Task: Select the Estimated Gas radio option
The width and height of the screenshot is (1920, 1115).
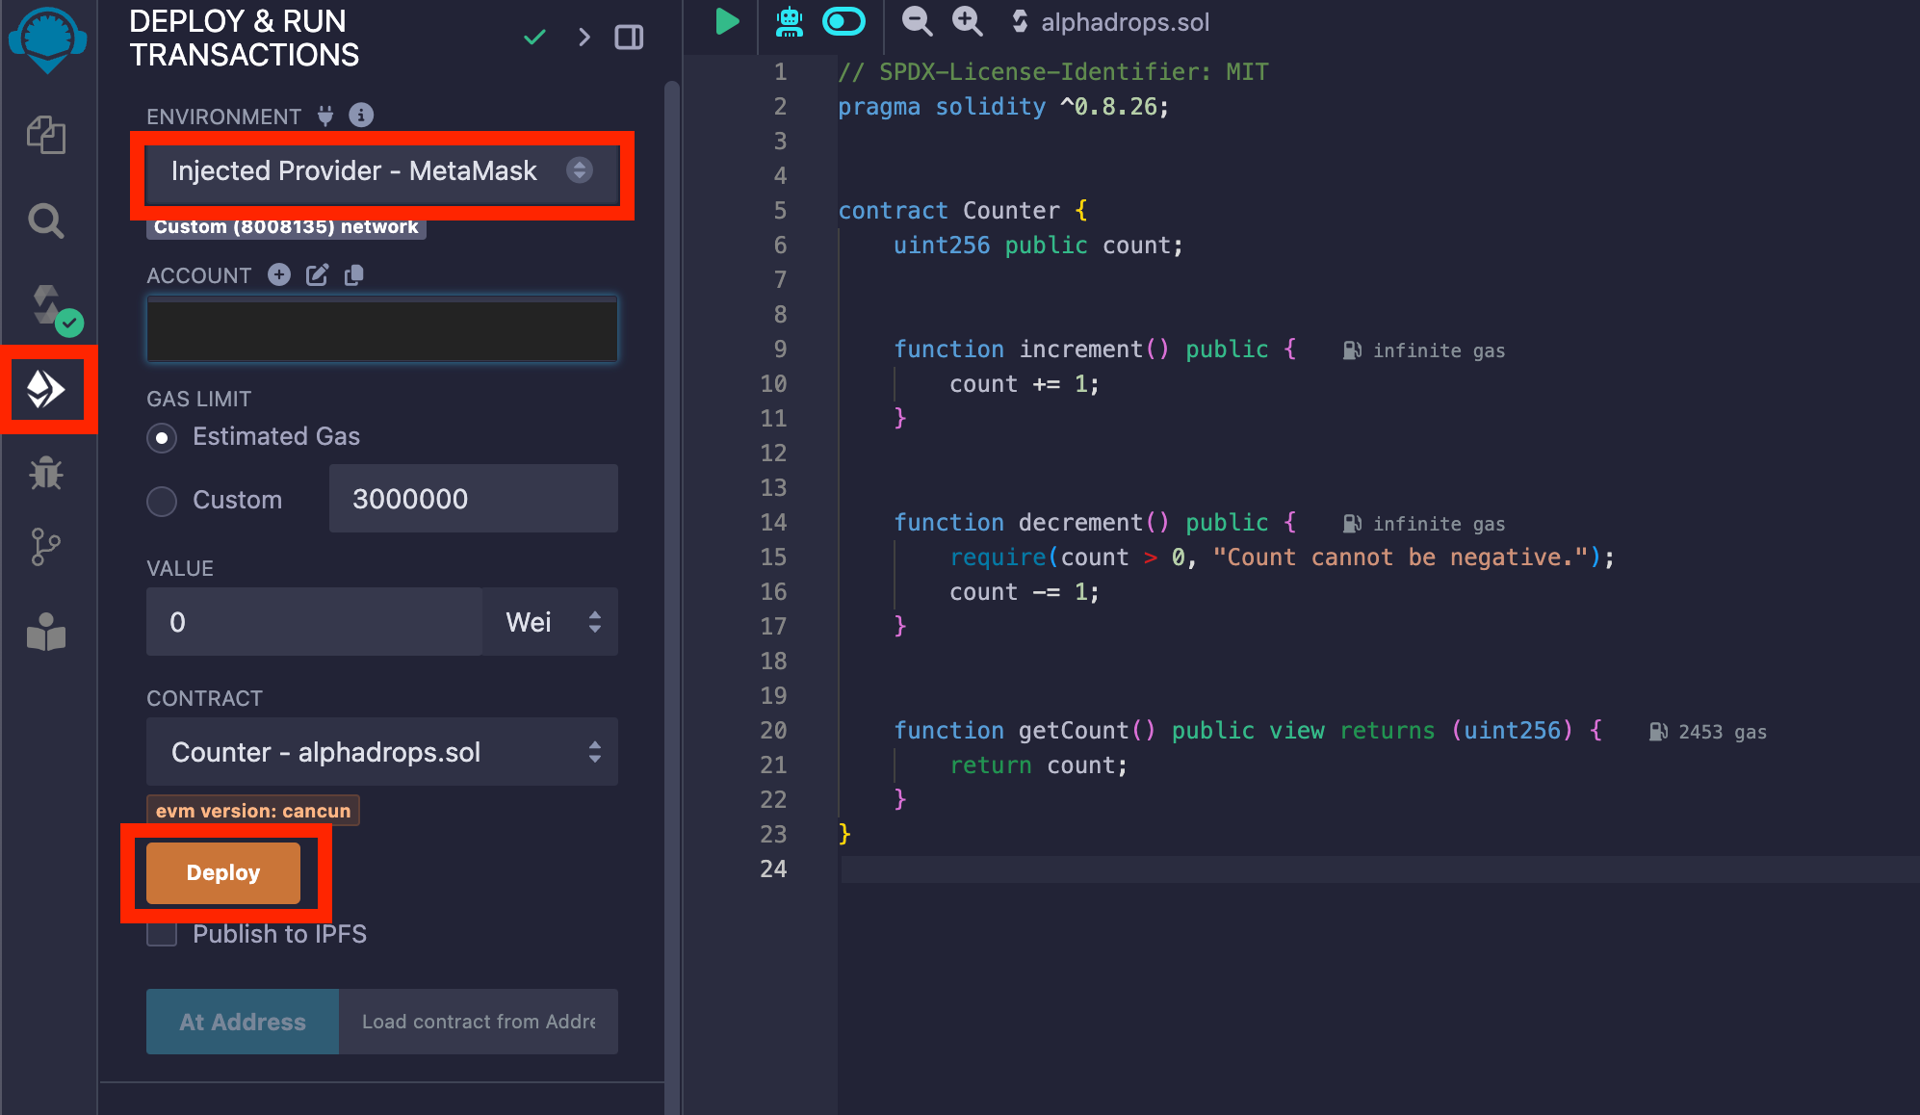Action: (161, 438)
